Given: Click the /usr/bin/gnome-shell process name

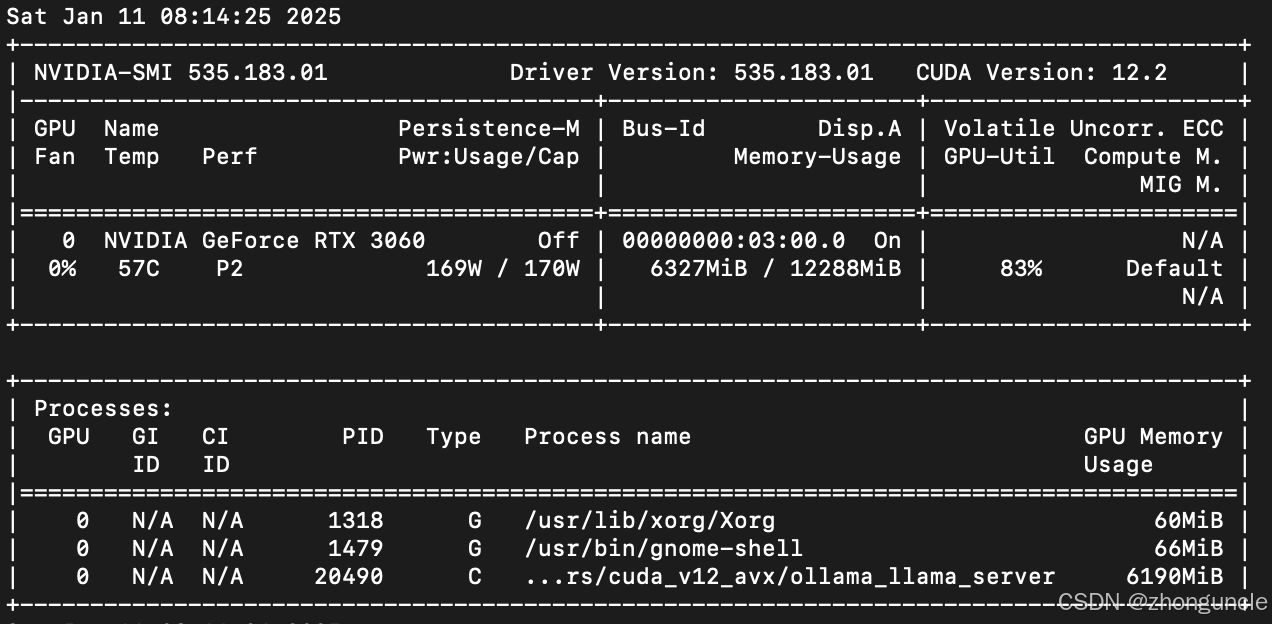Looking at the screenshot, I should coord(663,549).
